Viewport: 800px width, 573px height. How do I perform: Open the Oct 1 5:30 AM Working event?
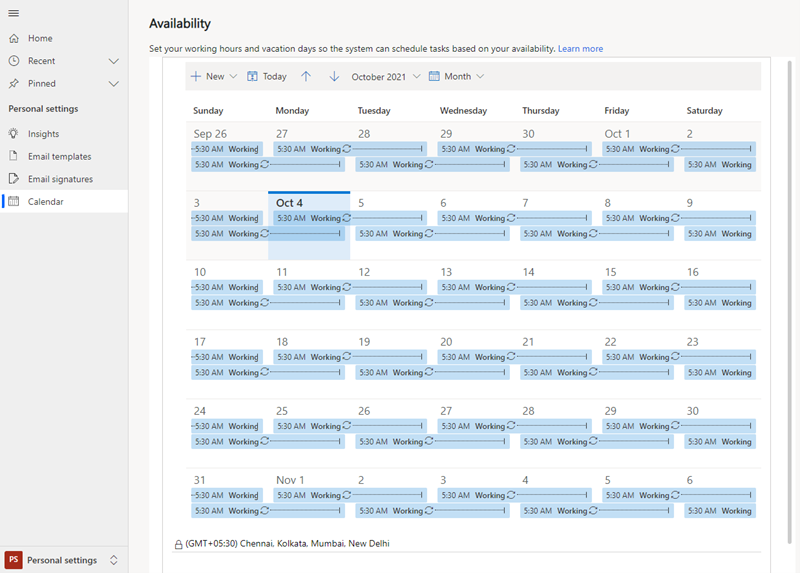coord(679,149)
